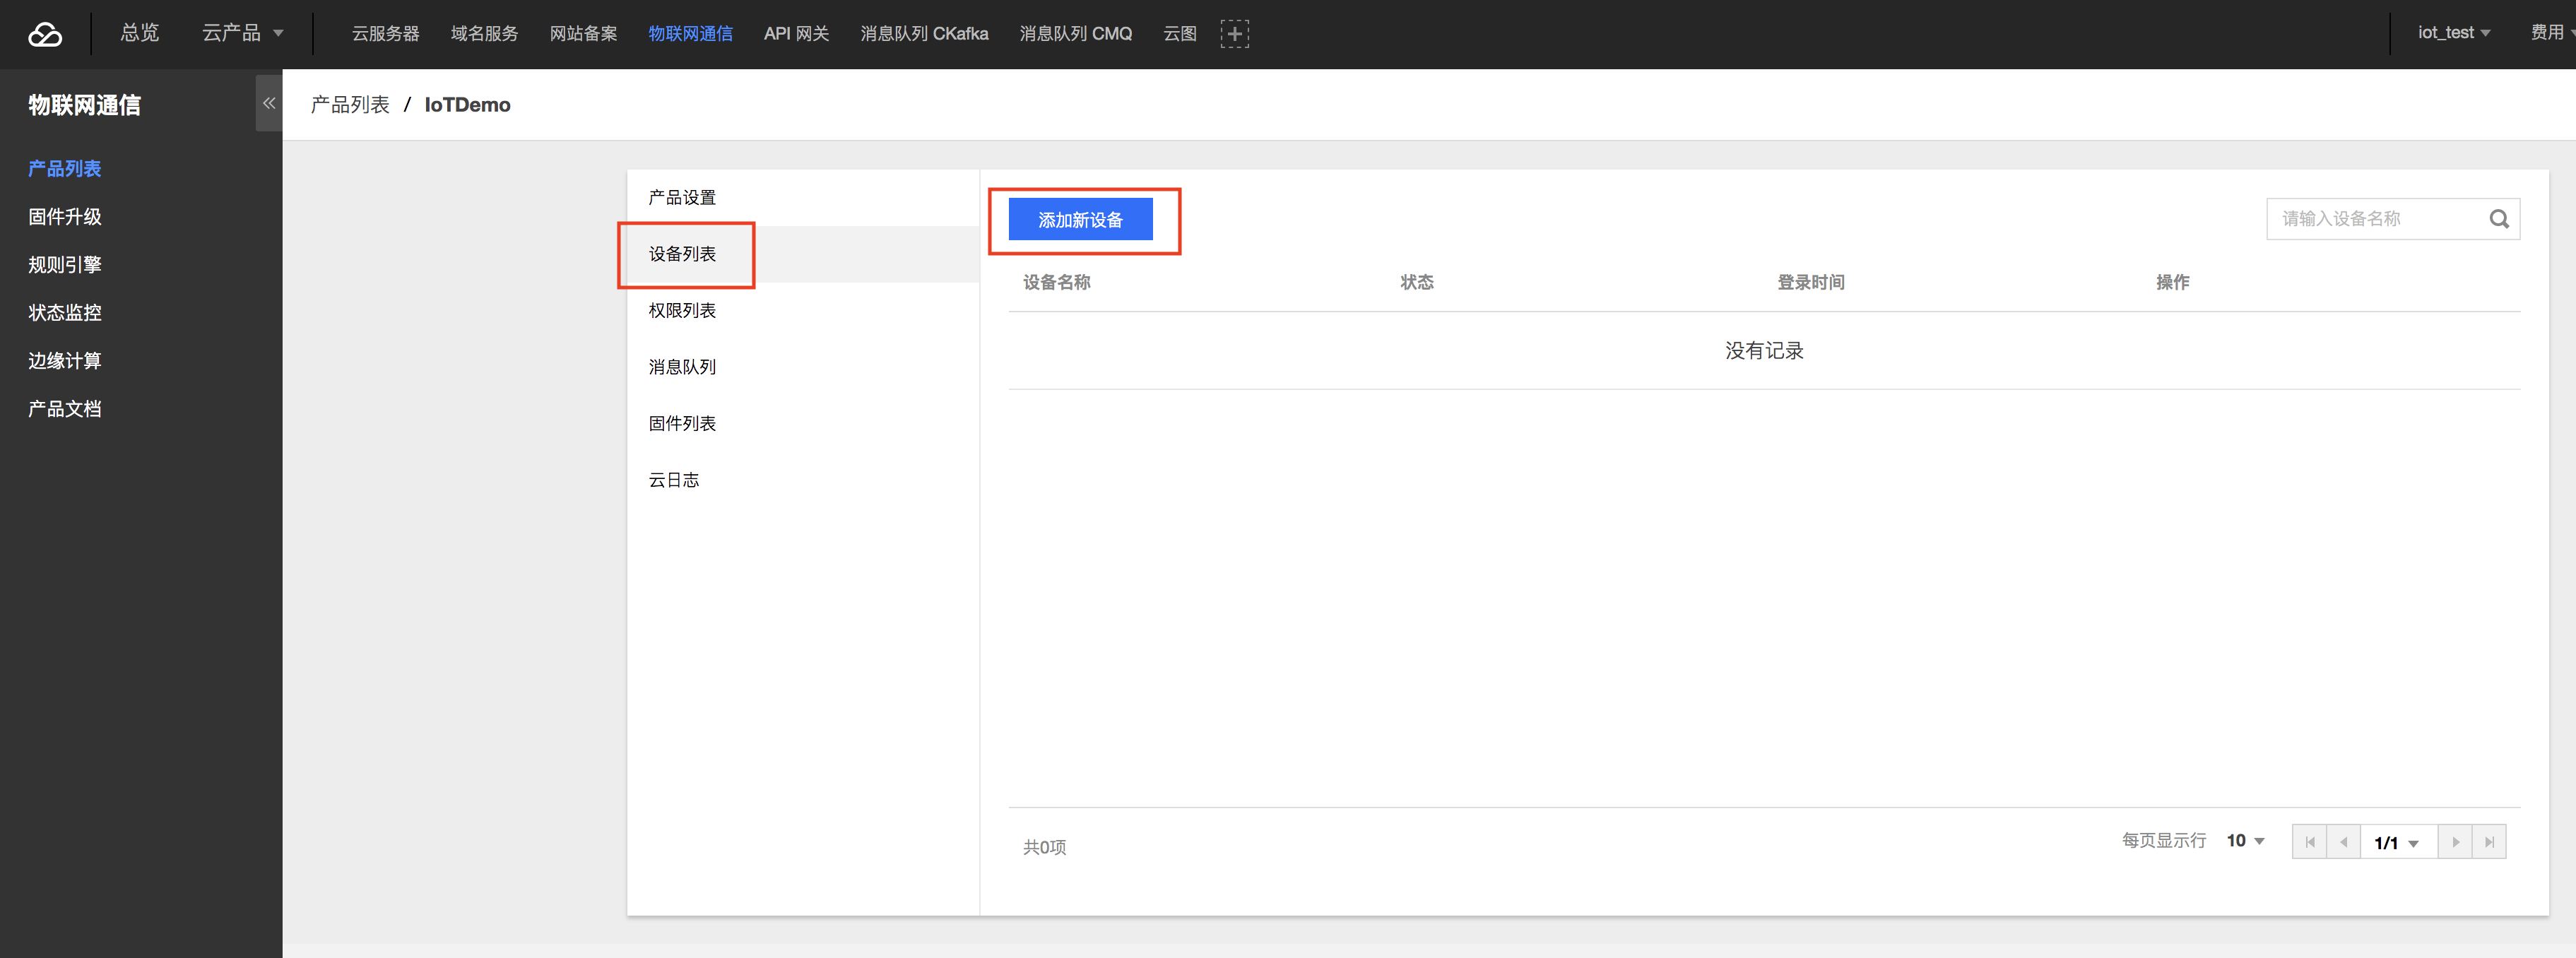Click the 共0项 total count text
This screenshot has width=2576, height=958.
[1044, 848]
